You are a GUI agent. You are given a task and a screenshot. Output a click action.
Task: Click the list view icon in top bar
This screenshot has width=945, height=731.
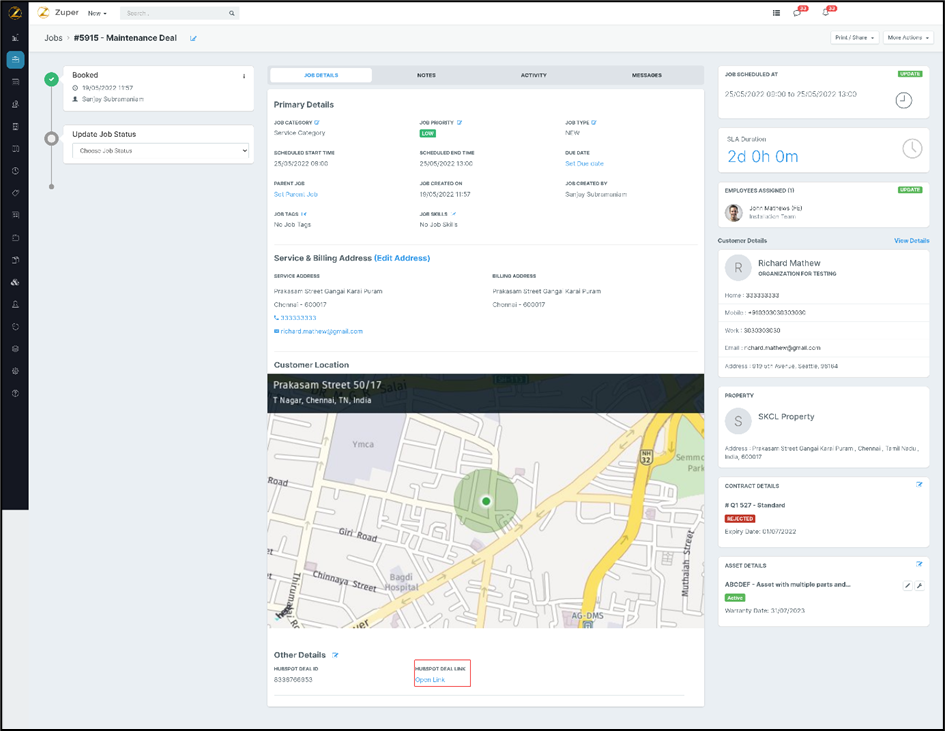click(776, 13)
